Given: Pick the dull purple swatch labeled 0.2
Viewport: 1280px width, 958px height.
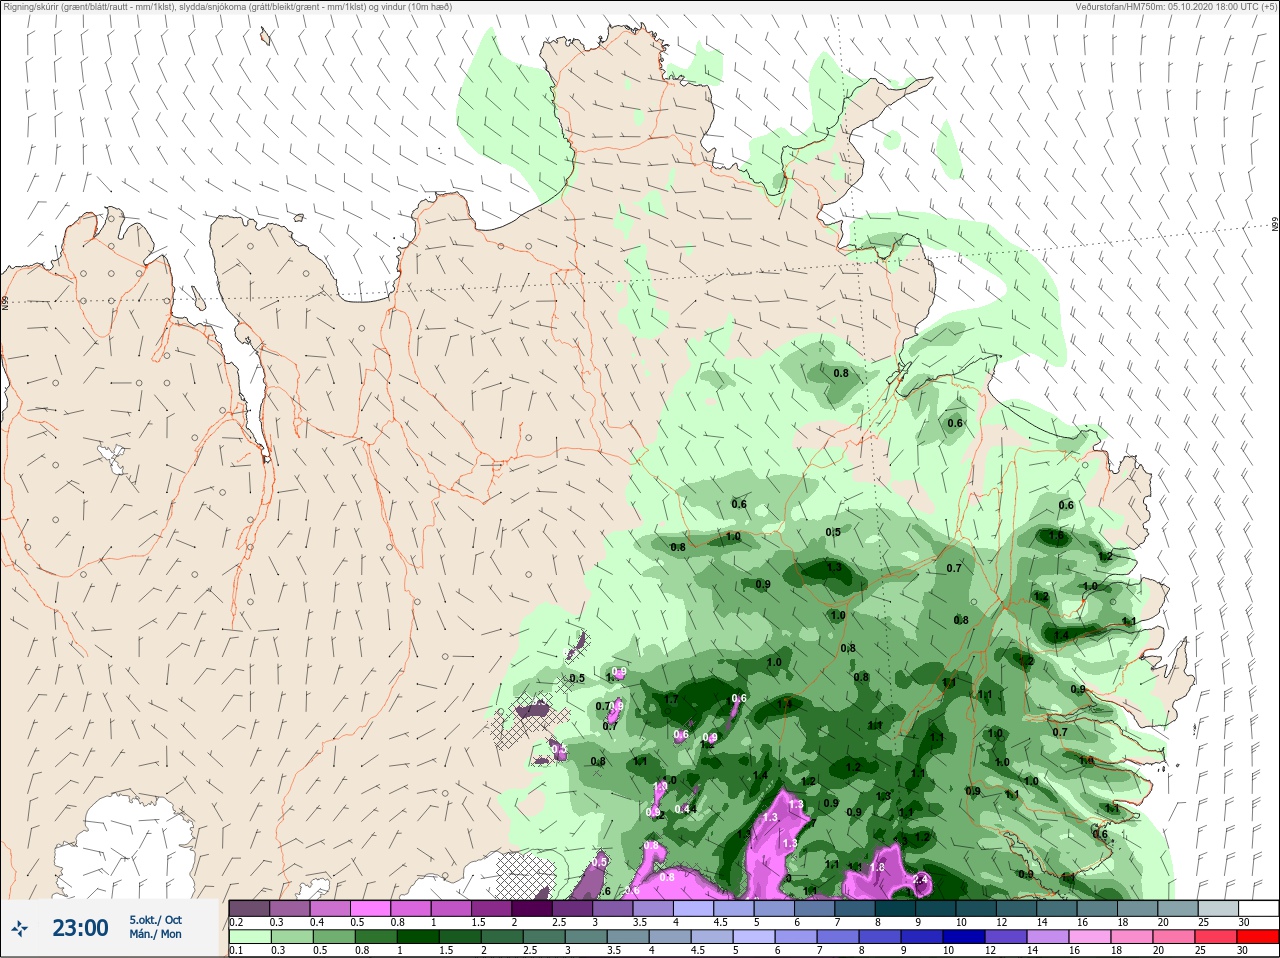Looking at the screenshot, I should click(x=249, y=908).
